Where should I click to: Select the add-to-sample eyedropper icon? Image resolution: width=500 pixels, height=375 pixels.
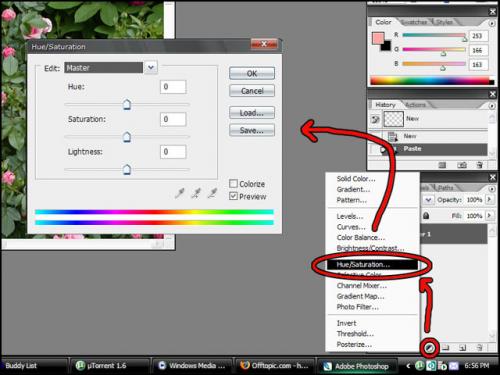tap(196, 193)
